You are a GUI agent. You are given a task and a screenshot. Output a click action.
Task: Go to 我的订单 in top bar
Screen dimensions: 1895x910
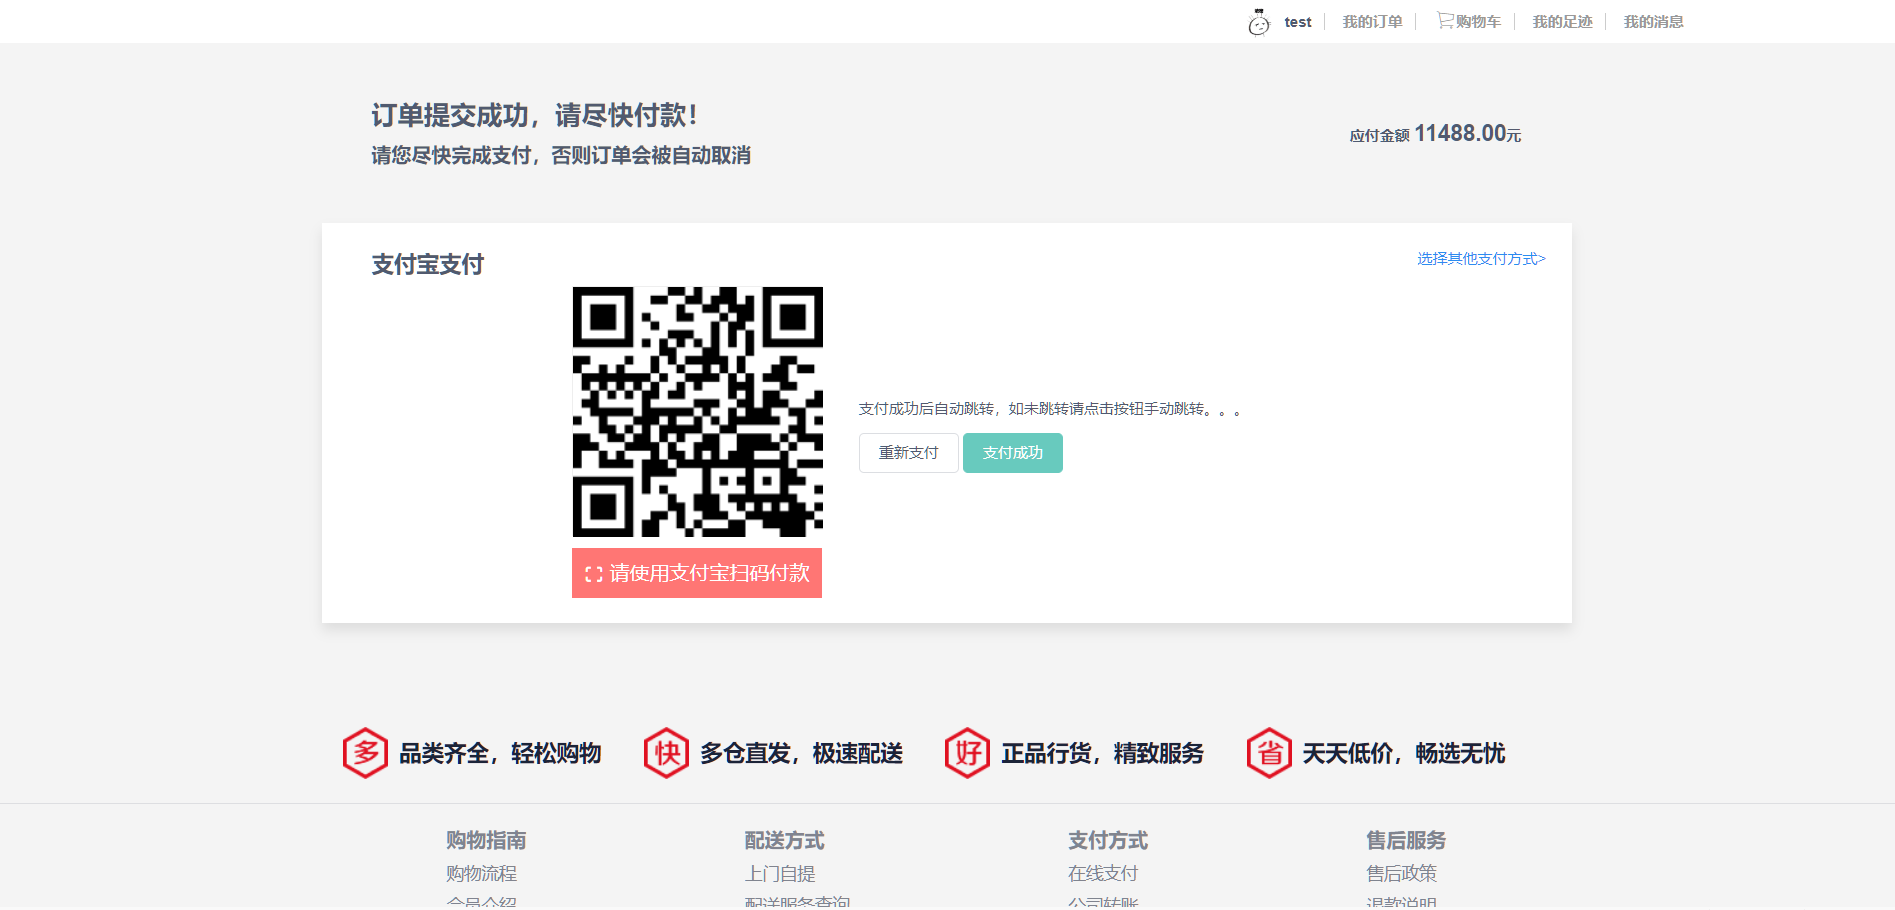pyautogui.click(x=1372, y=22)
